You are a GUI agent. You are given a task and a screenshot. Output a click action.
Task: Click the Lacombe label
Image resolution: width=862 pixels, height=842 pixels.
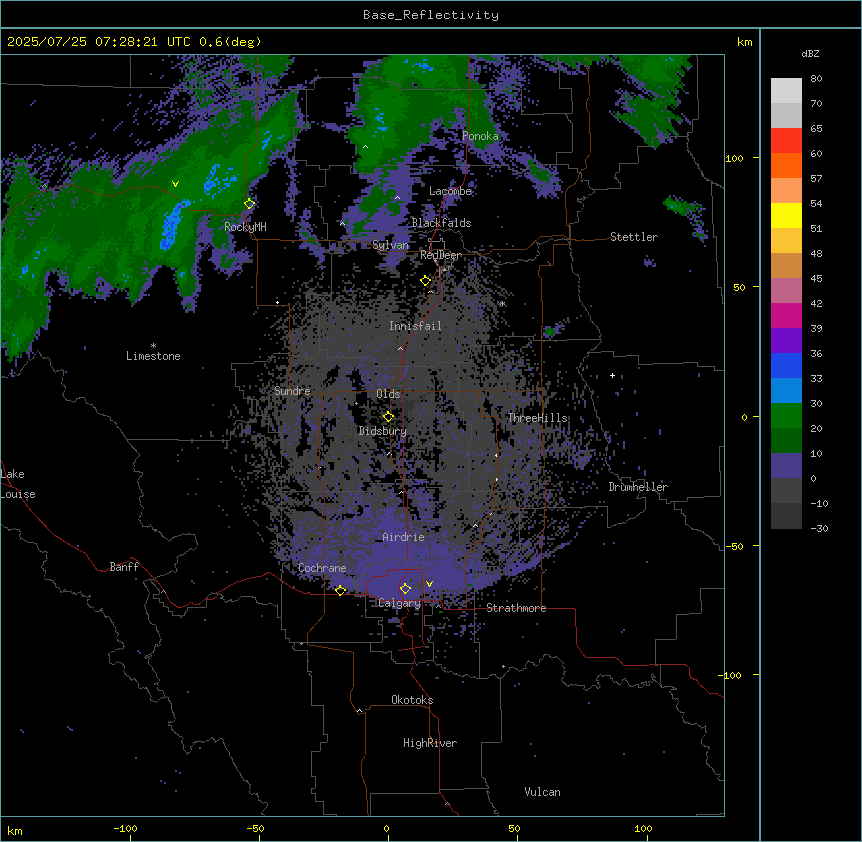450,191
